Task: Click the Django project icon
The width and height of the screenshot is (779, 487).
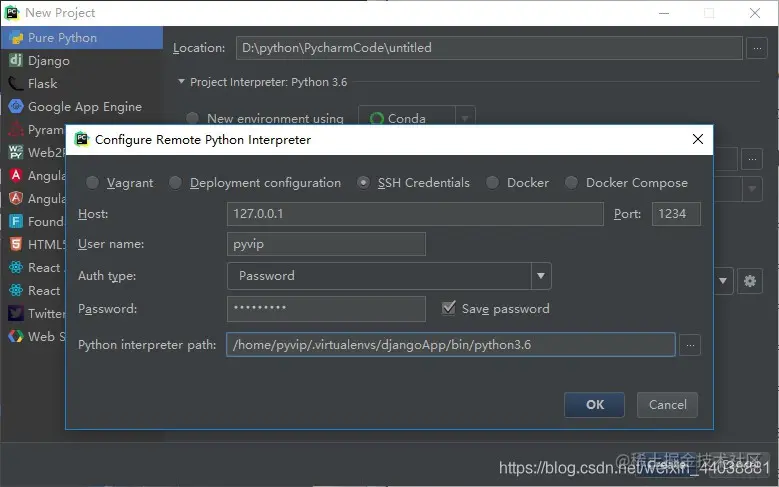Action: click(16, 61)
